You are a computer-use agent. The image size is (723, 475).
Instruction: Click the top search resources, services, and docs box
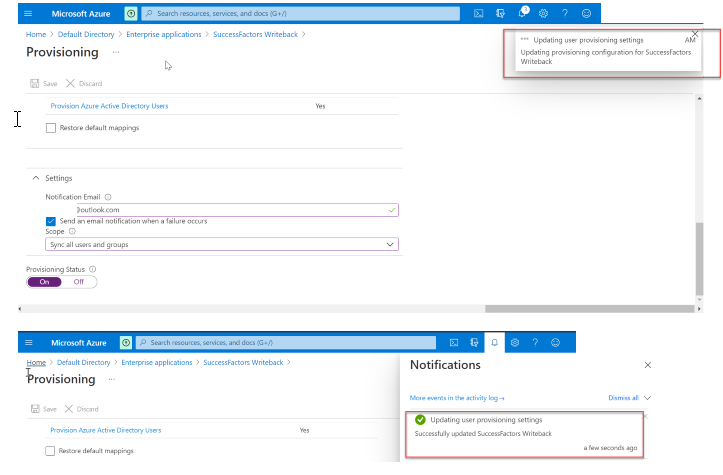301,13
